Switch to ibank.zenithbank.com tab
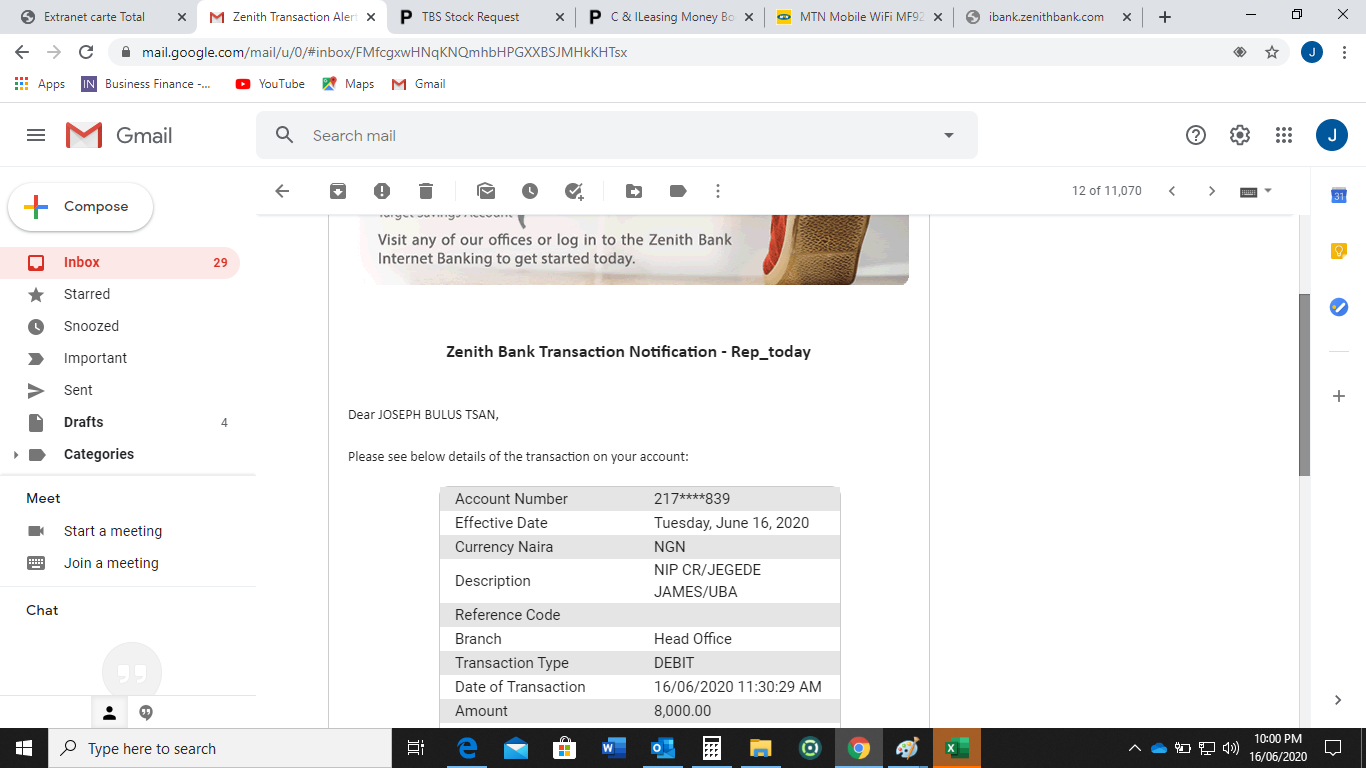Screen dimensions: 1366x768 click(x=1047, y=17)
